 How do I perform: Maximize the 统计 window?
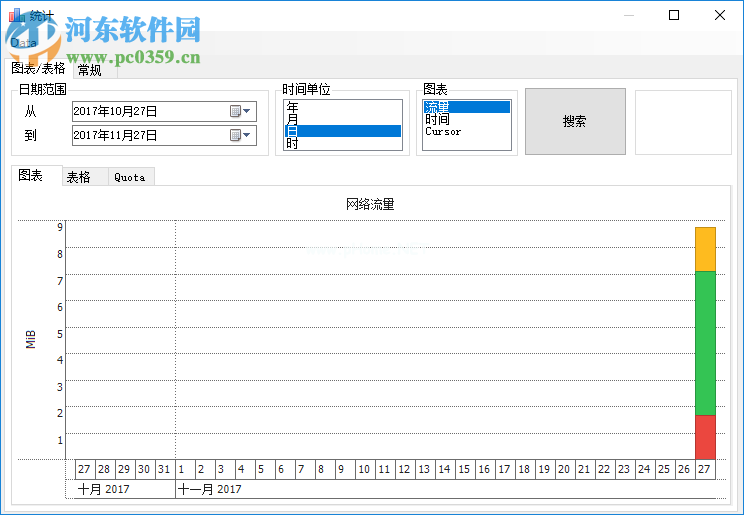674,15
